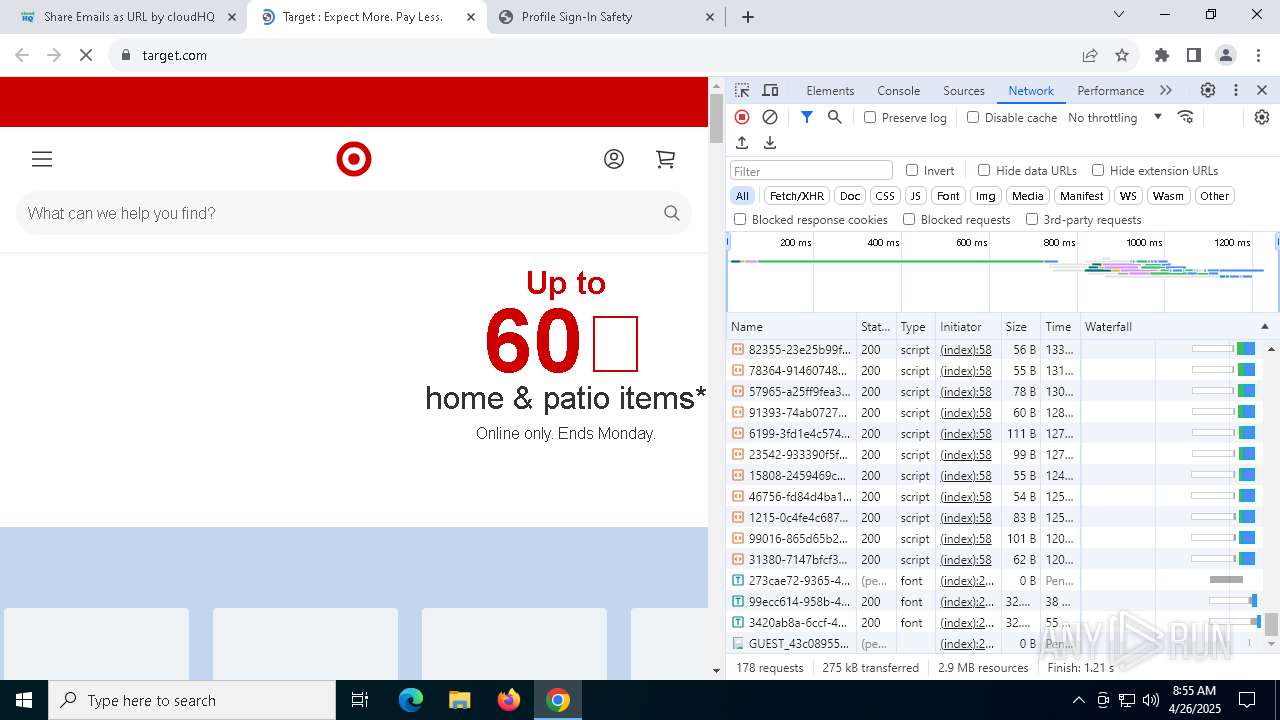Filter requests by WS type
This screenshot has height=720, width=1280.
[x=1128, y=196]
